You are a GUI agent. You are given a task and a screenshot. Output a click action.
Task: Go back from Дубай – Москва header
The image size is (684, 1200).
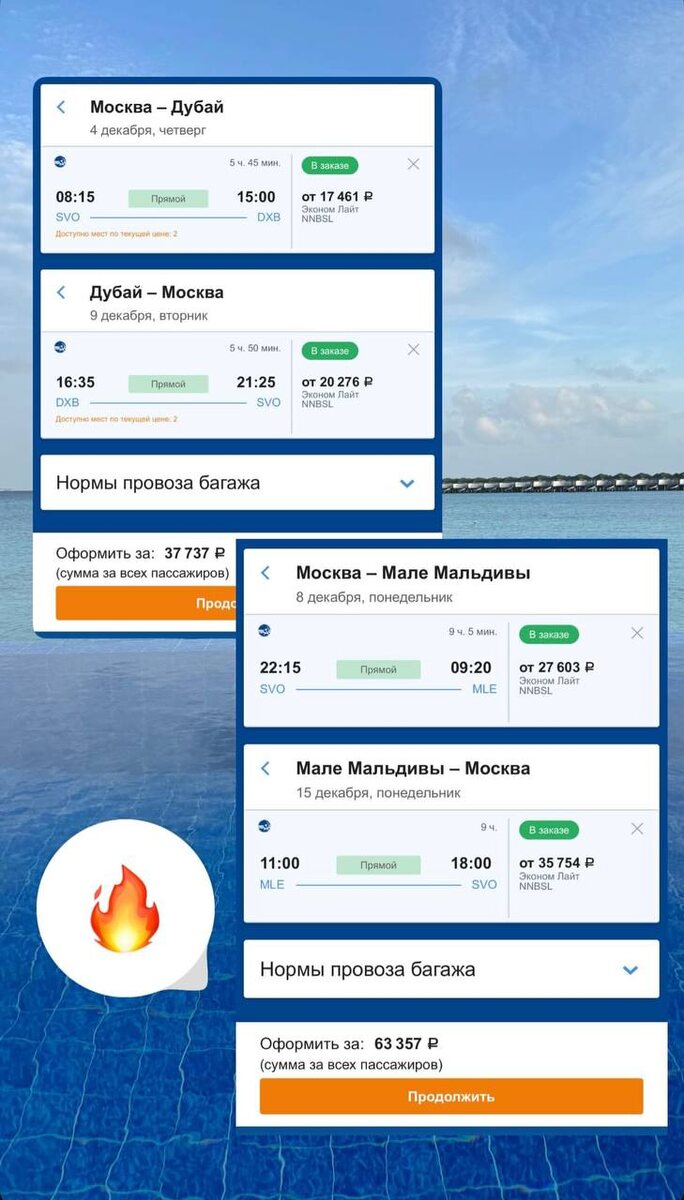coord(61,292)
